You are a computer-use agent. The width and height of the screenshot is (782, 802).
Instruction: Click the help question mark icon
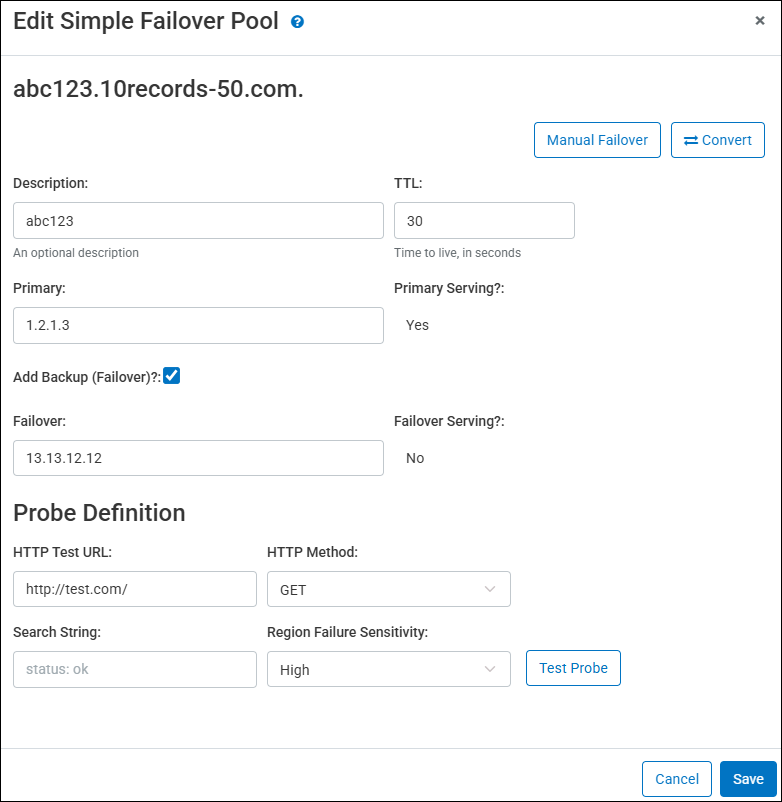coord(297,22)
